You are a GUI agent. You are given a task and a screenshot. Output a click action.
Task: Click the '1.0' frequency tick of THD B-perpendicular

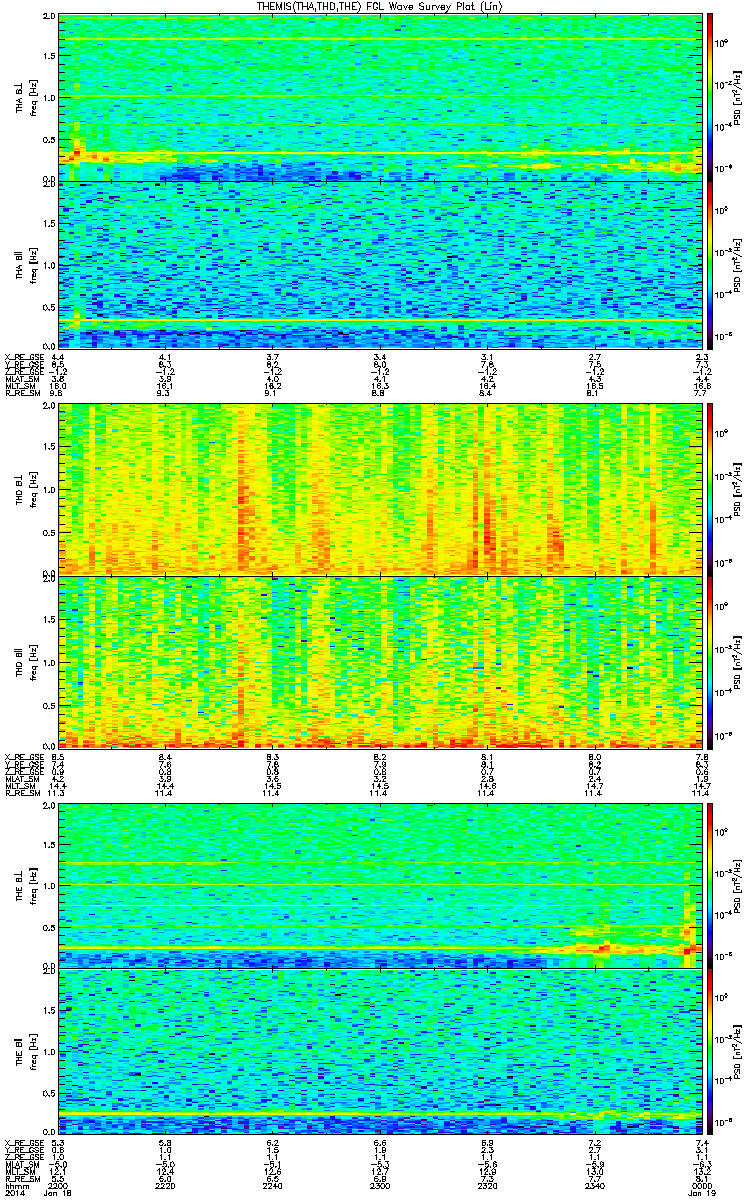click(50, 490)
